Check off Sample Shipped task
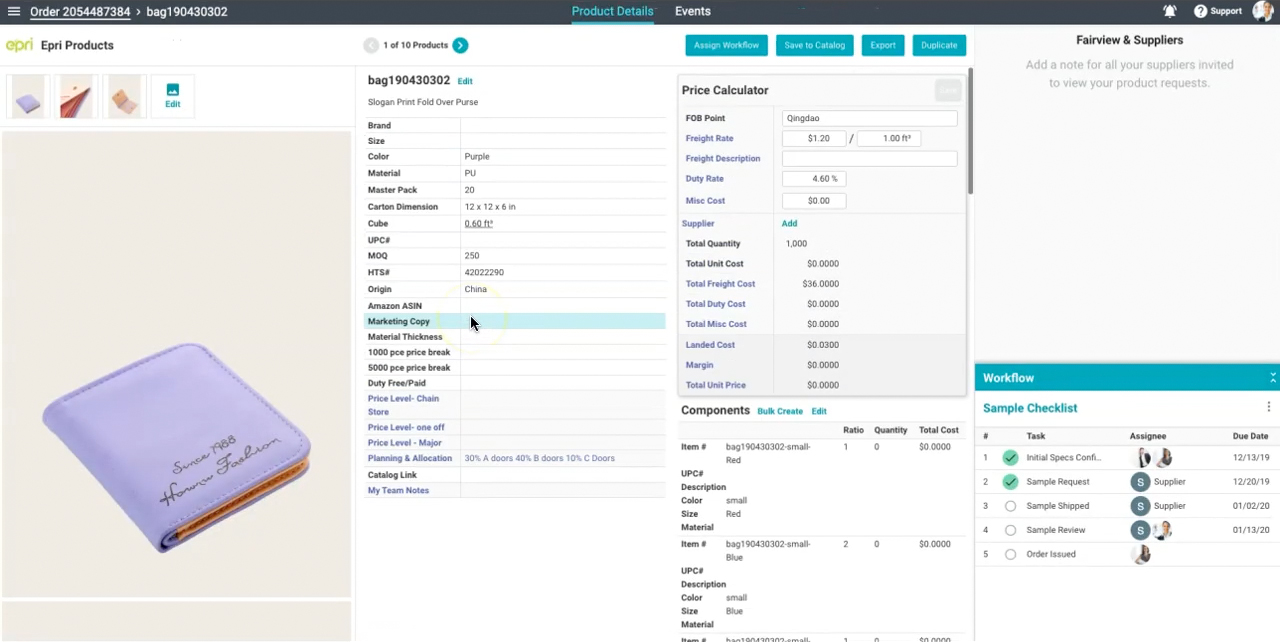This screenshot has width=1280, height=642. pyautogui.click(x=1010, y=506)
